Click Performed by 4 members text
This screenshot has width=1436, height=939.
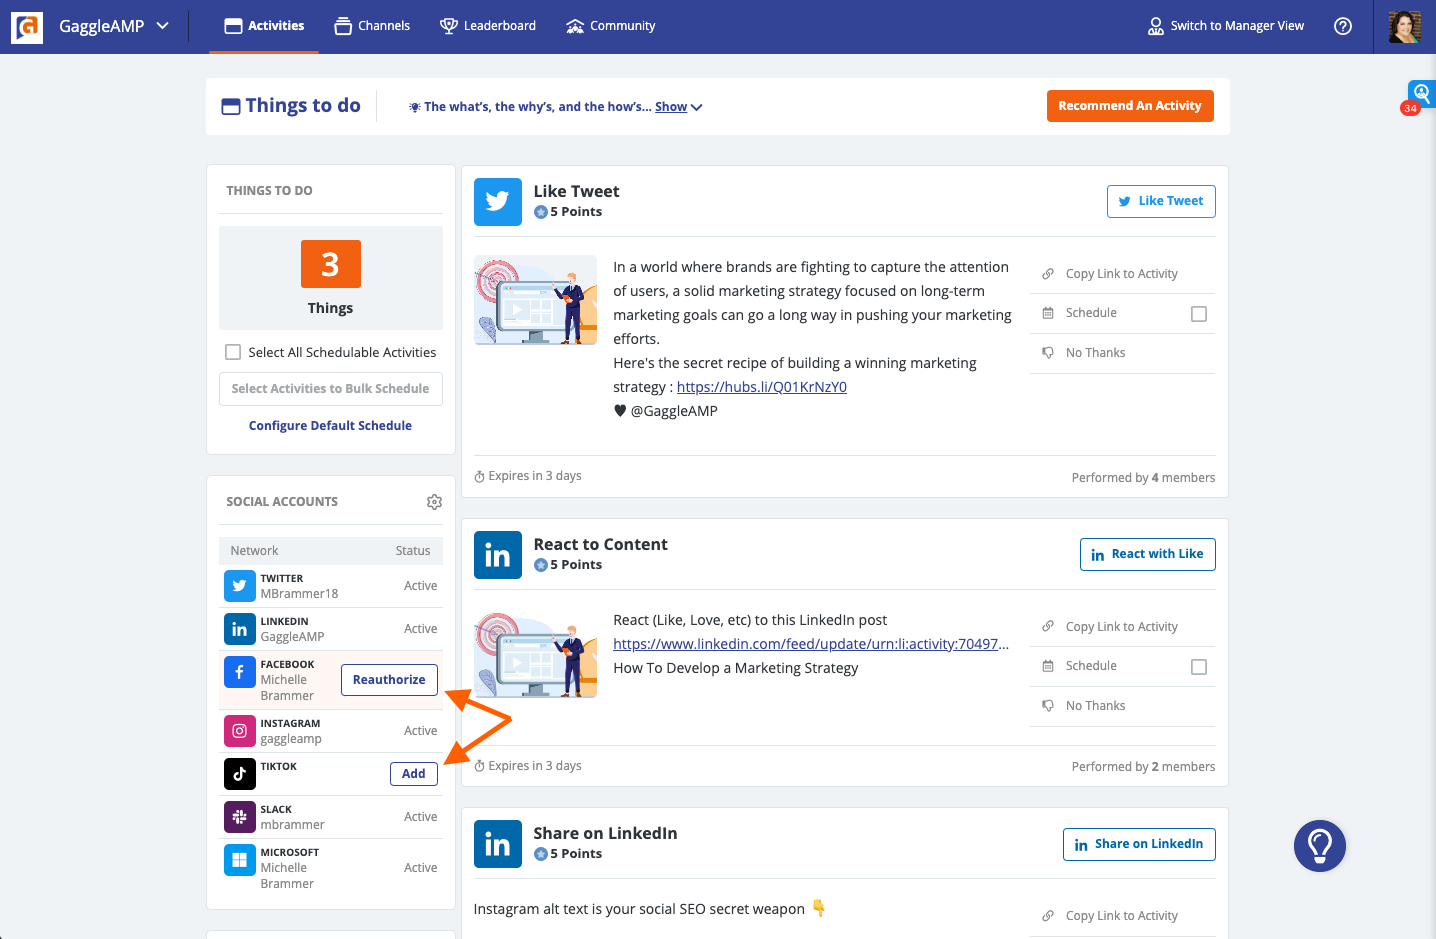point(1143,478)
